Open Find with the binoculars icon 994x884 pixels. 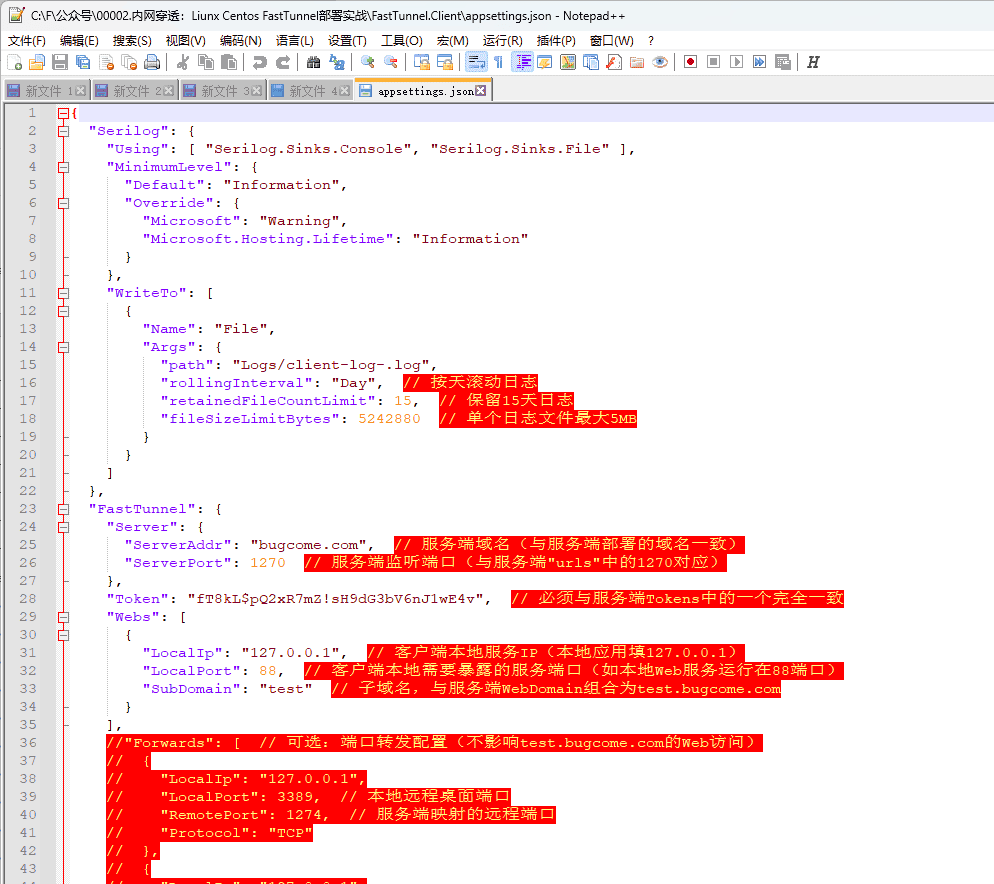tap(314, 62)
